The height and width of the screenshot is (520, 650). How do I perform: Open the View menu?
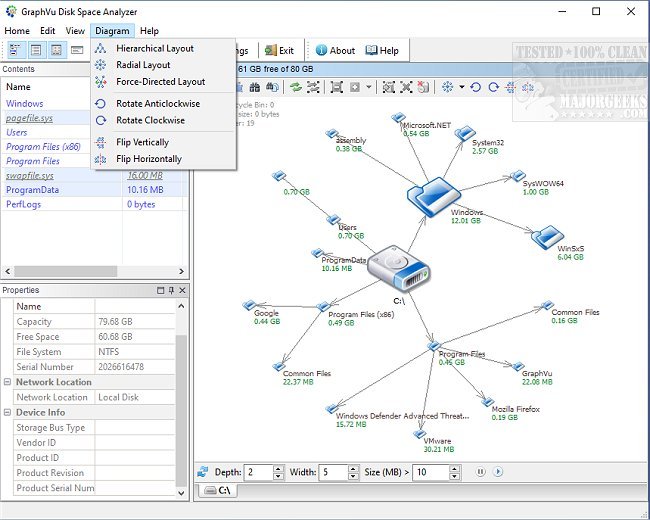tap(75, 31)
